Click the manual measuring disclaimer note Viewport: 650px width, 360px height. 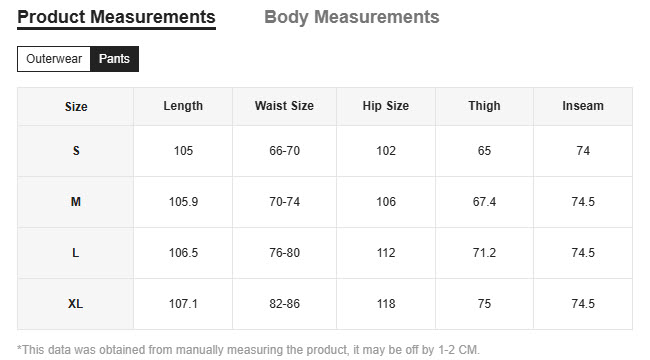[248, 350]
